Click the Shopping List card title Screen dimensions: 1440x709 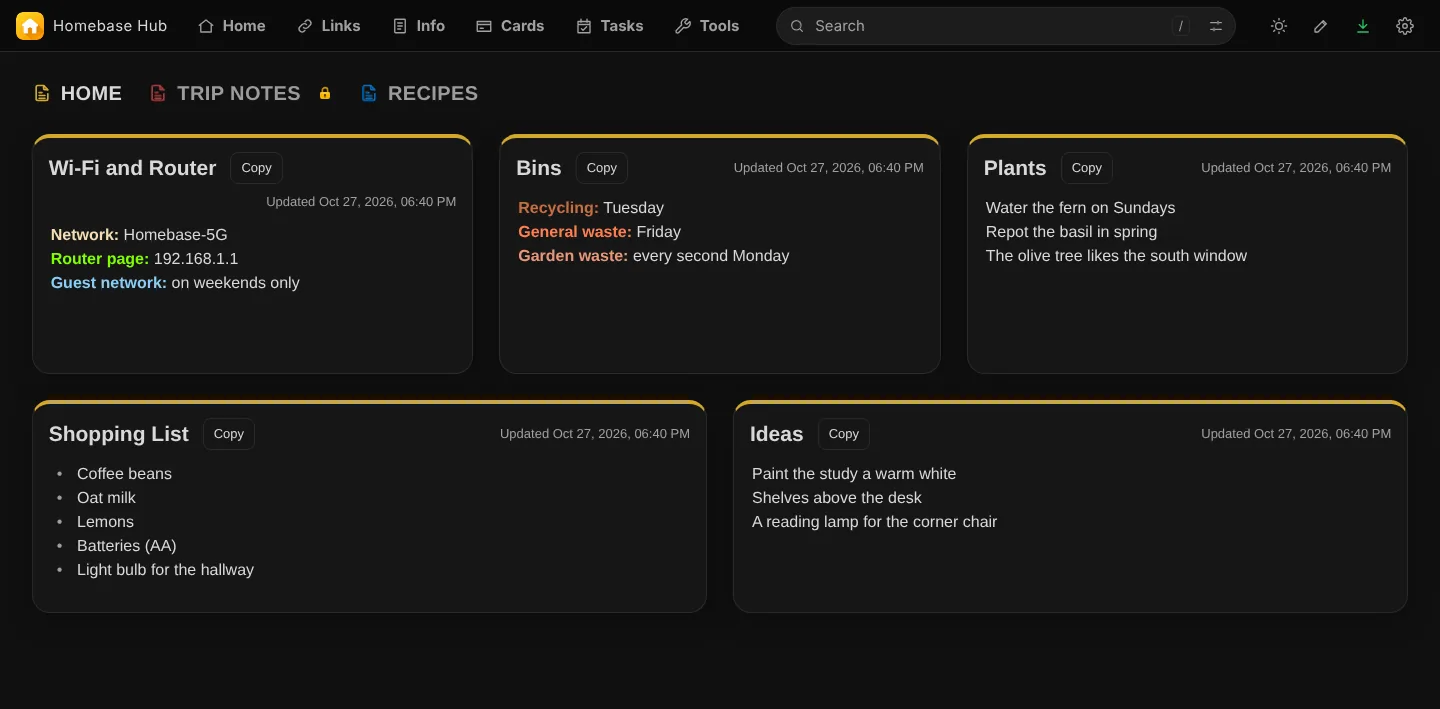(x=119, y=434)
